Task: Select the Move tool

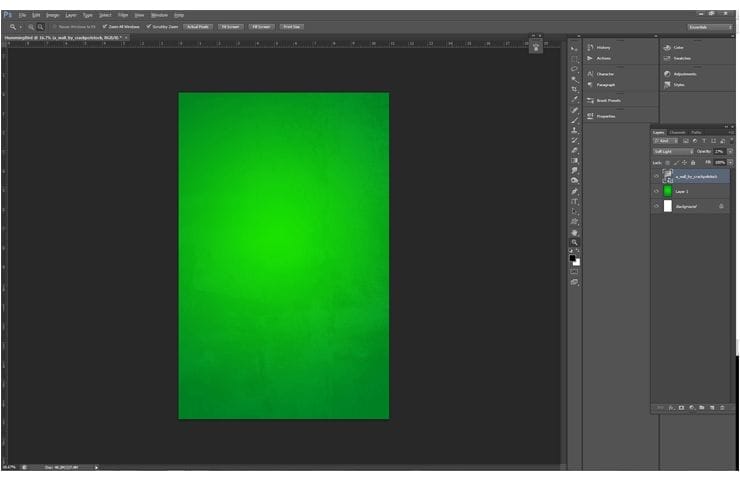Action: pos(574,49)
